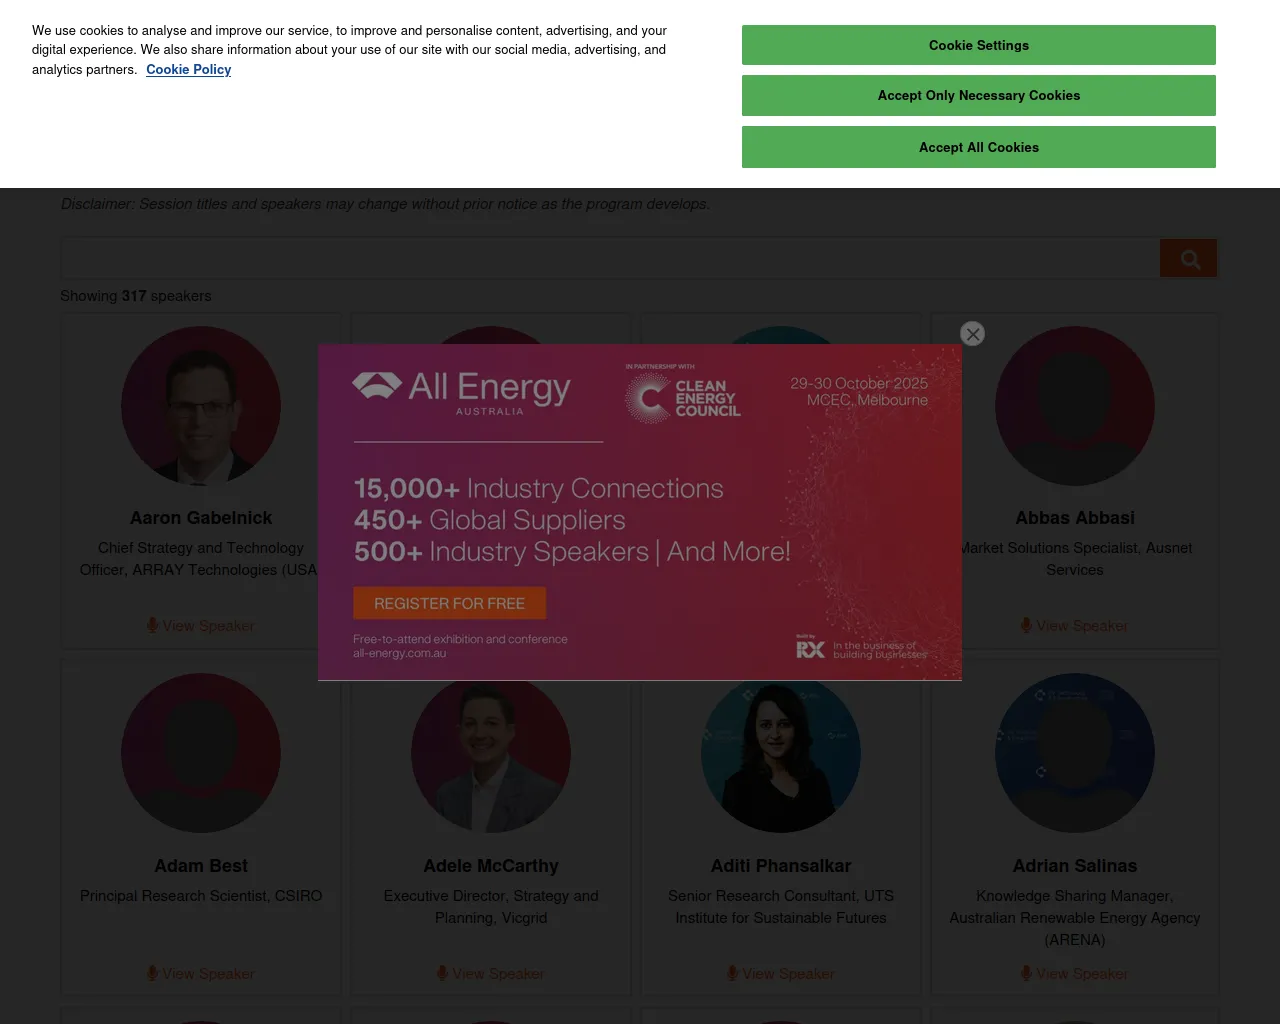
Task: Click the name Adrian Salinas
Action: 1075,866
